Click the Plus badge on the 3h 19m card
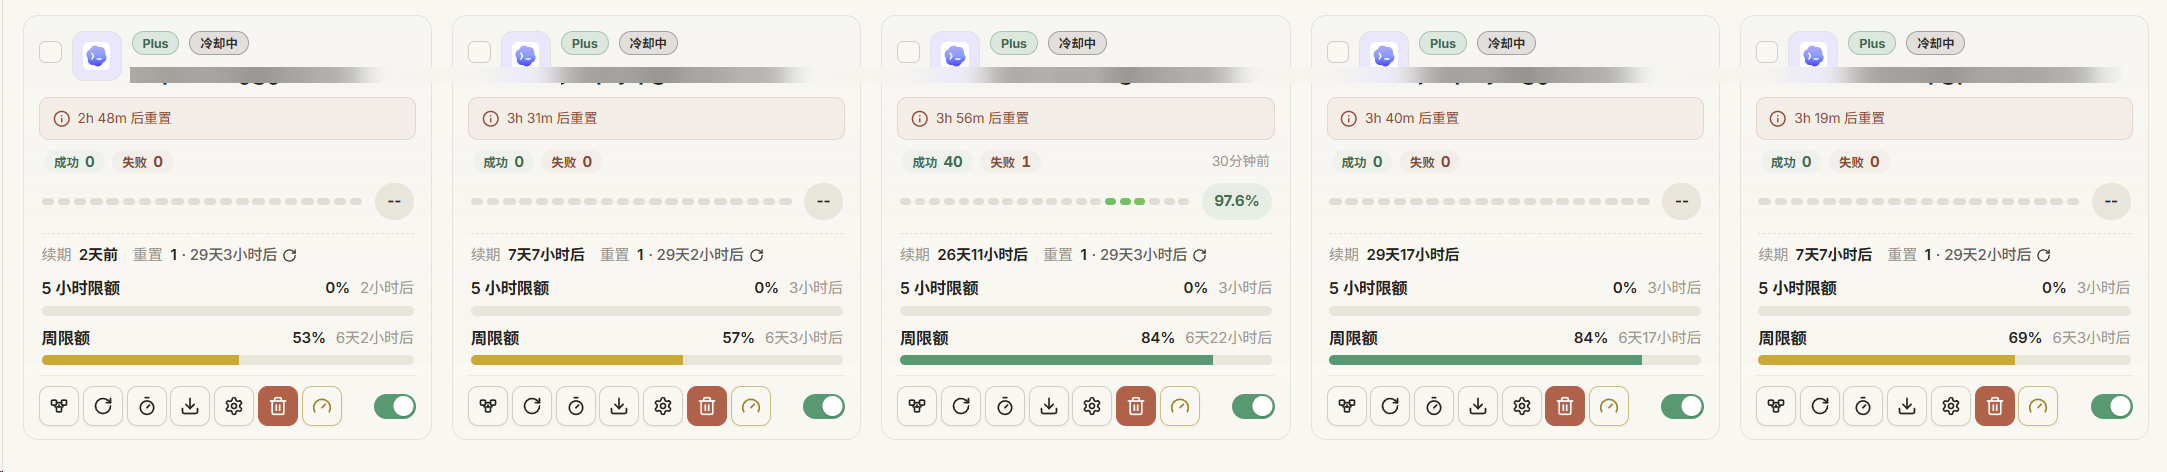Screen dimensions: 2167x472 point(1872,43)
